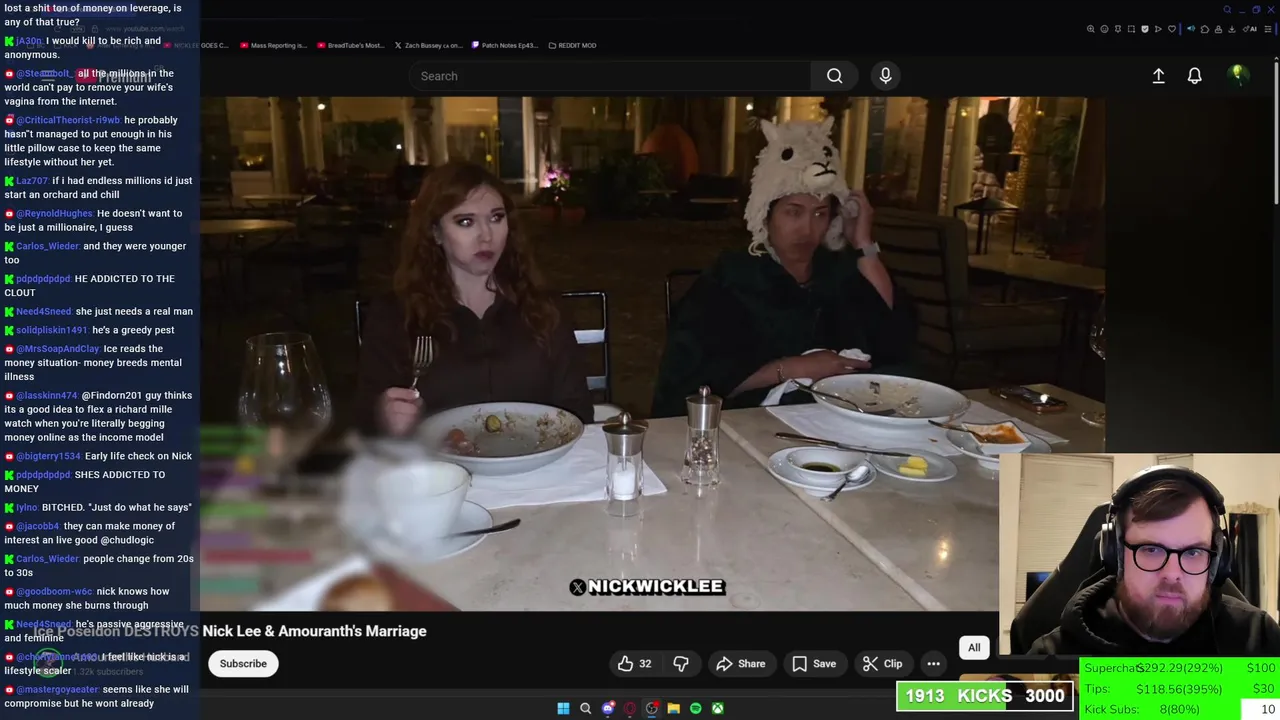Open Windows taskbar search
This screenshot has height=720, width=1280.
(586, 708)
